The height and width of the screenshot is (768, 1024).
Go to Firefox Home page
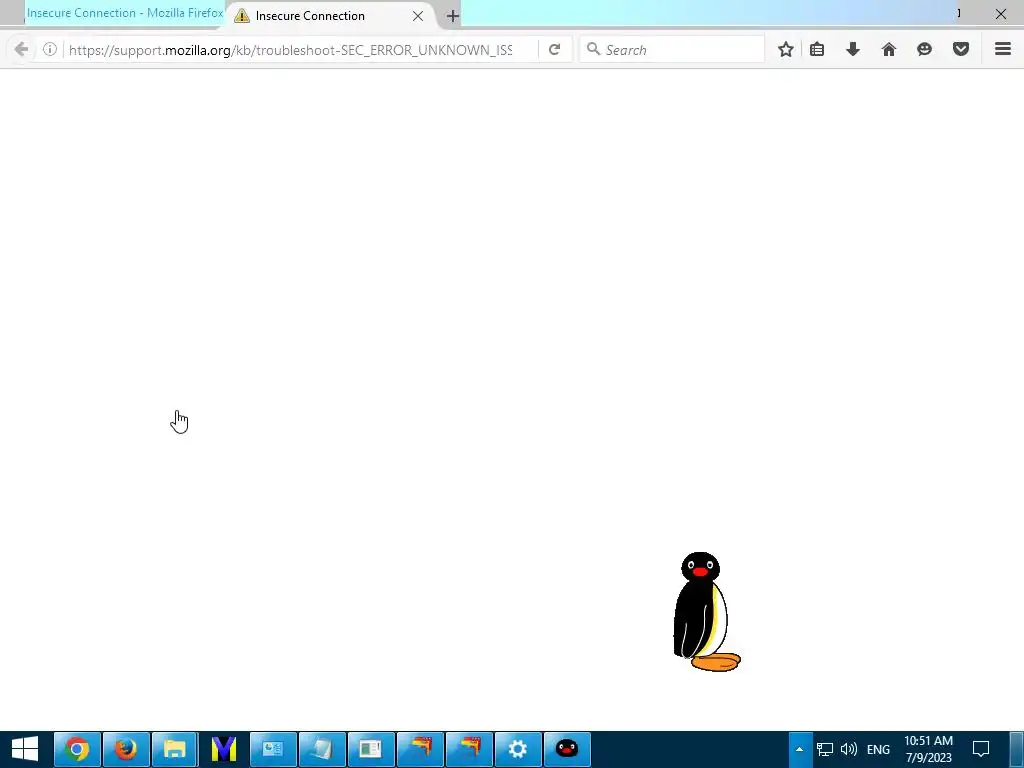point(889,50)
